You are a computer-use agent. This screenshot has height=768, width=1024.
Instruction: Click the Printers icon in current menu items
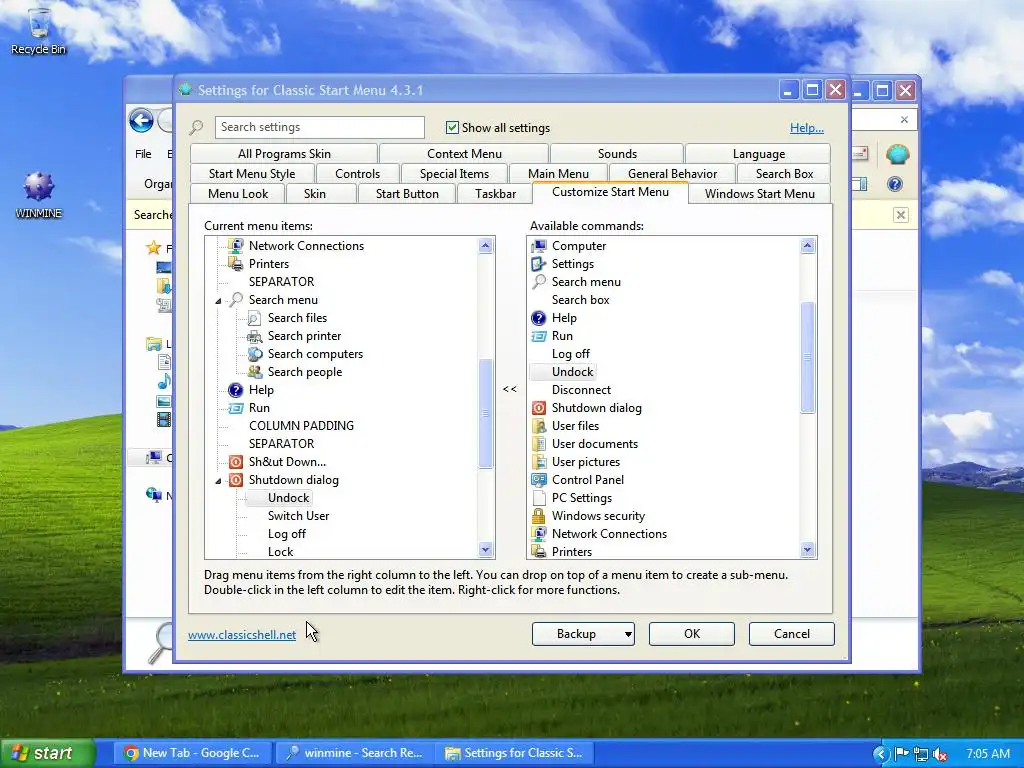(235, 264)
